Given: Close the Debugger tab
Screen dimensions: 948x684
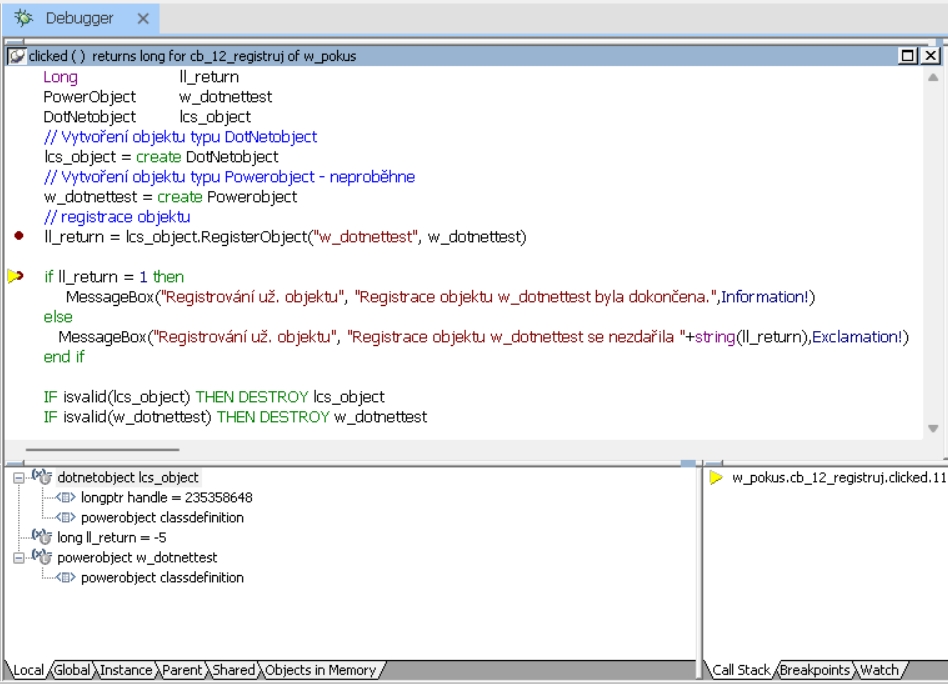Looking at the screenshot, I should pyautogui.click(x=142, y=19).
